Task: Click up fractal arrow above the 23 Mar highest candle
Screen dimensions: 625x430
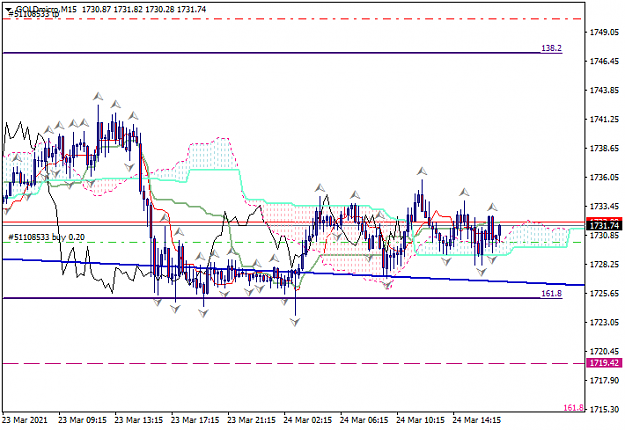Action: coord(98,96)
